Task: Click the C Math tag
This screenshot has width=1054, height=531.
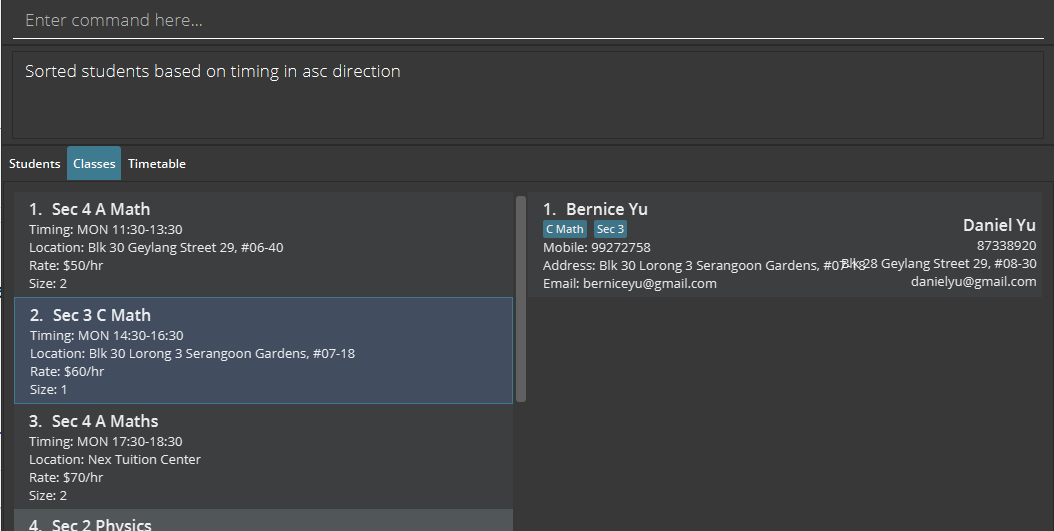Action: point(565,229)
